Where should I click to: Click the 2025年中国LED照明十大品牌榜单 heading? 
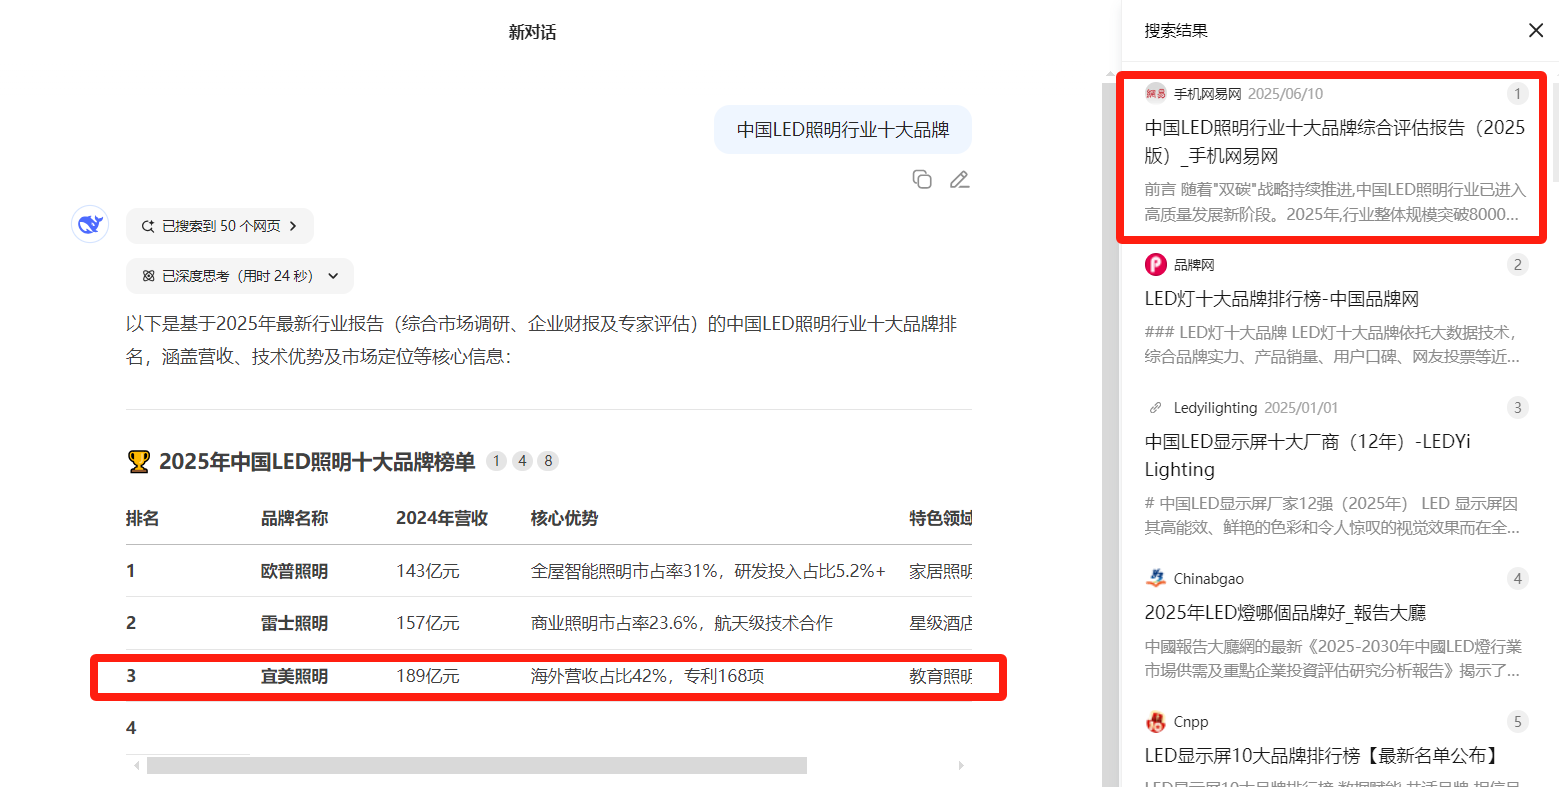tap(317, 461)
